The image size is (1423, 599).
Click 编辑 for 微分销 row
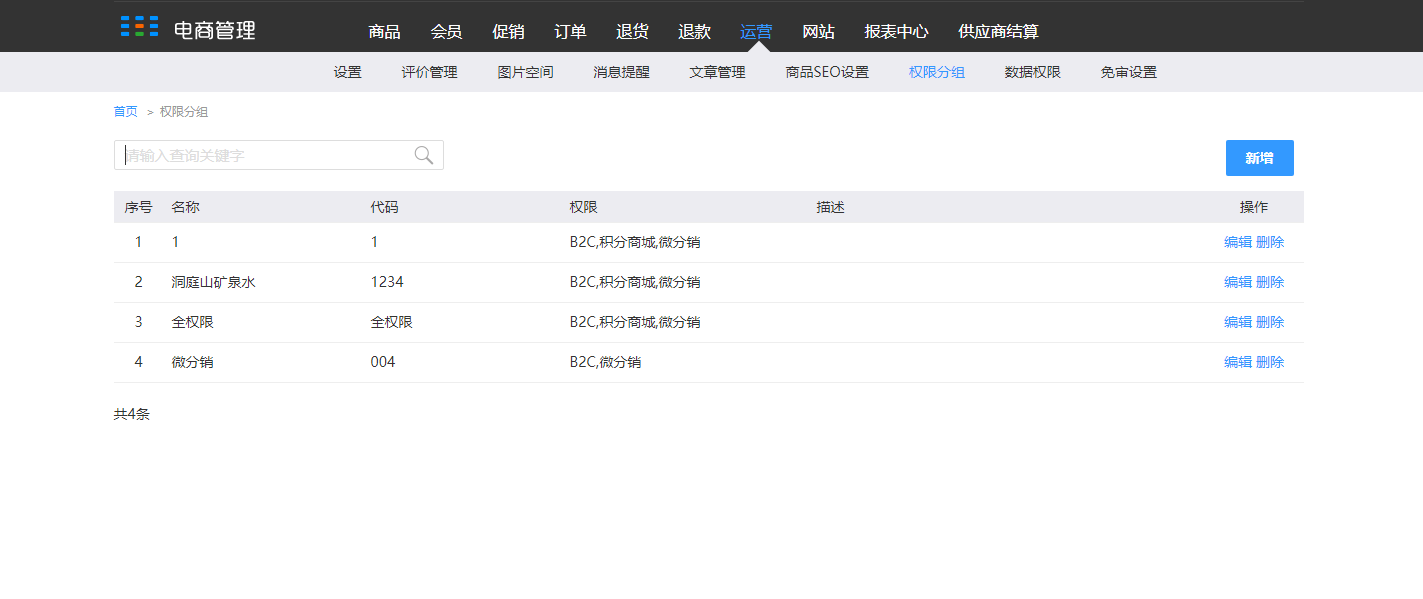coord(1238,362)
